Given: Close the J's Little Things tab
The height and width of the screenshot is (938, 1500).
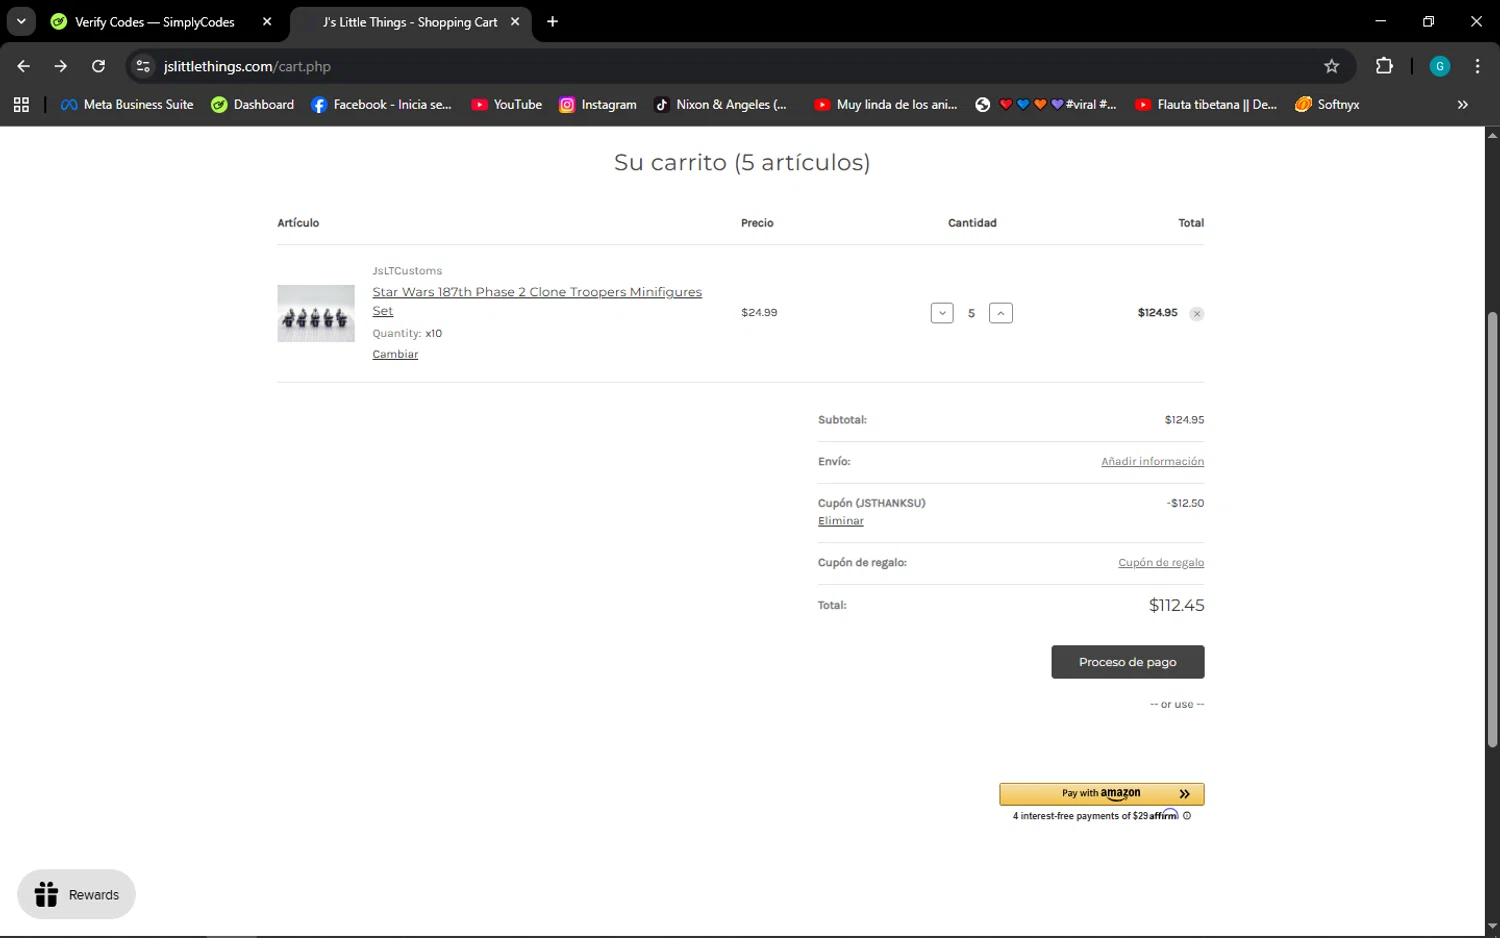Looking at the screenshot, I should (515, 21).
